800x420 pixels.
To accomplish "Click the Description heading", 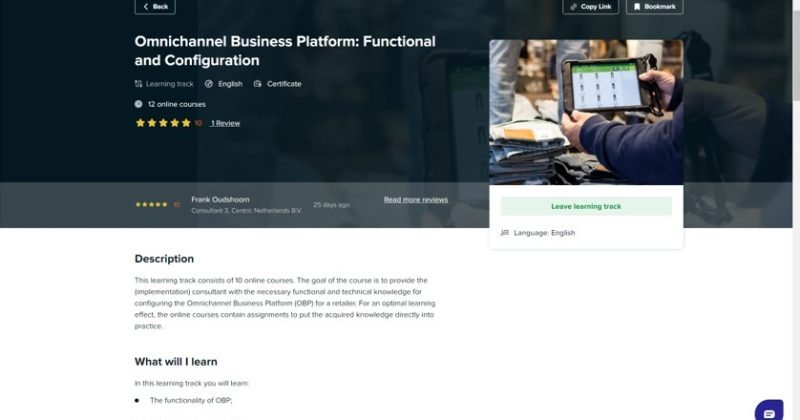I will tap(164, 259).
